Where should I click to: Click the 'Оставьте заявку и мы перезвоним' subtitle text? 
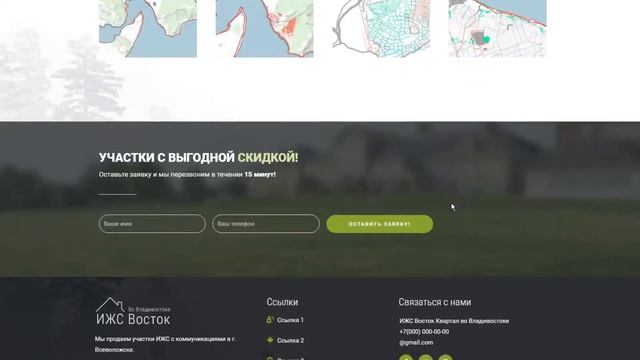point(187,174)
